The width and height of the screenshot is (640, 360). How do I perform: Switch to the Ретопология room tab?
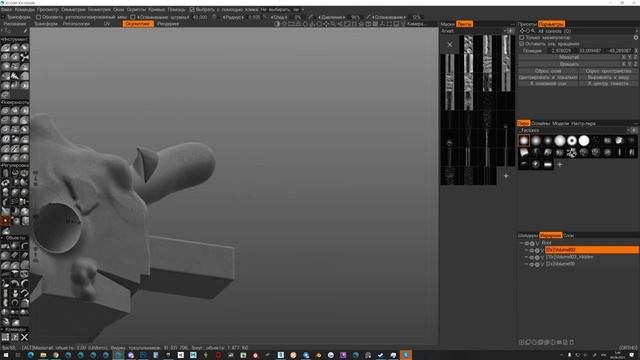(76, 24)
